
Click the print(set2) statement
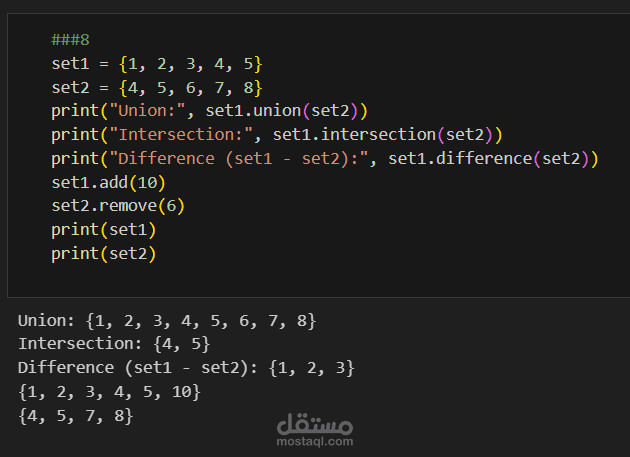point(103,254)
